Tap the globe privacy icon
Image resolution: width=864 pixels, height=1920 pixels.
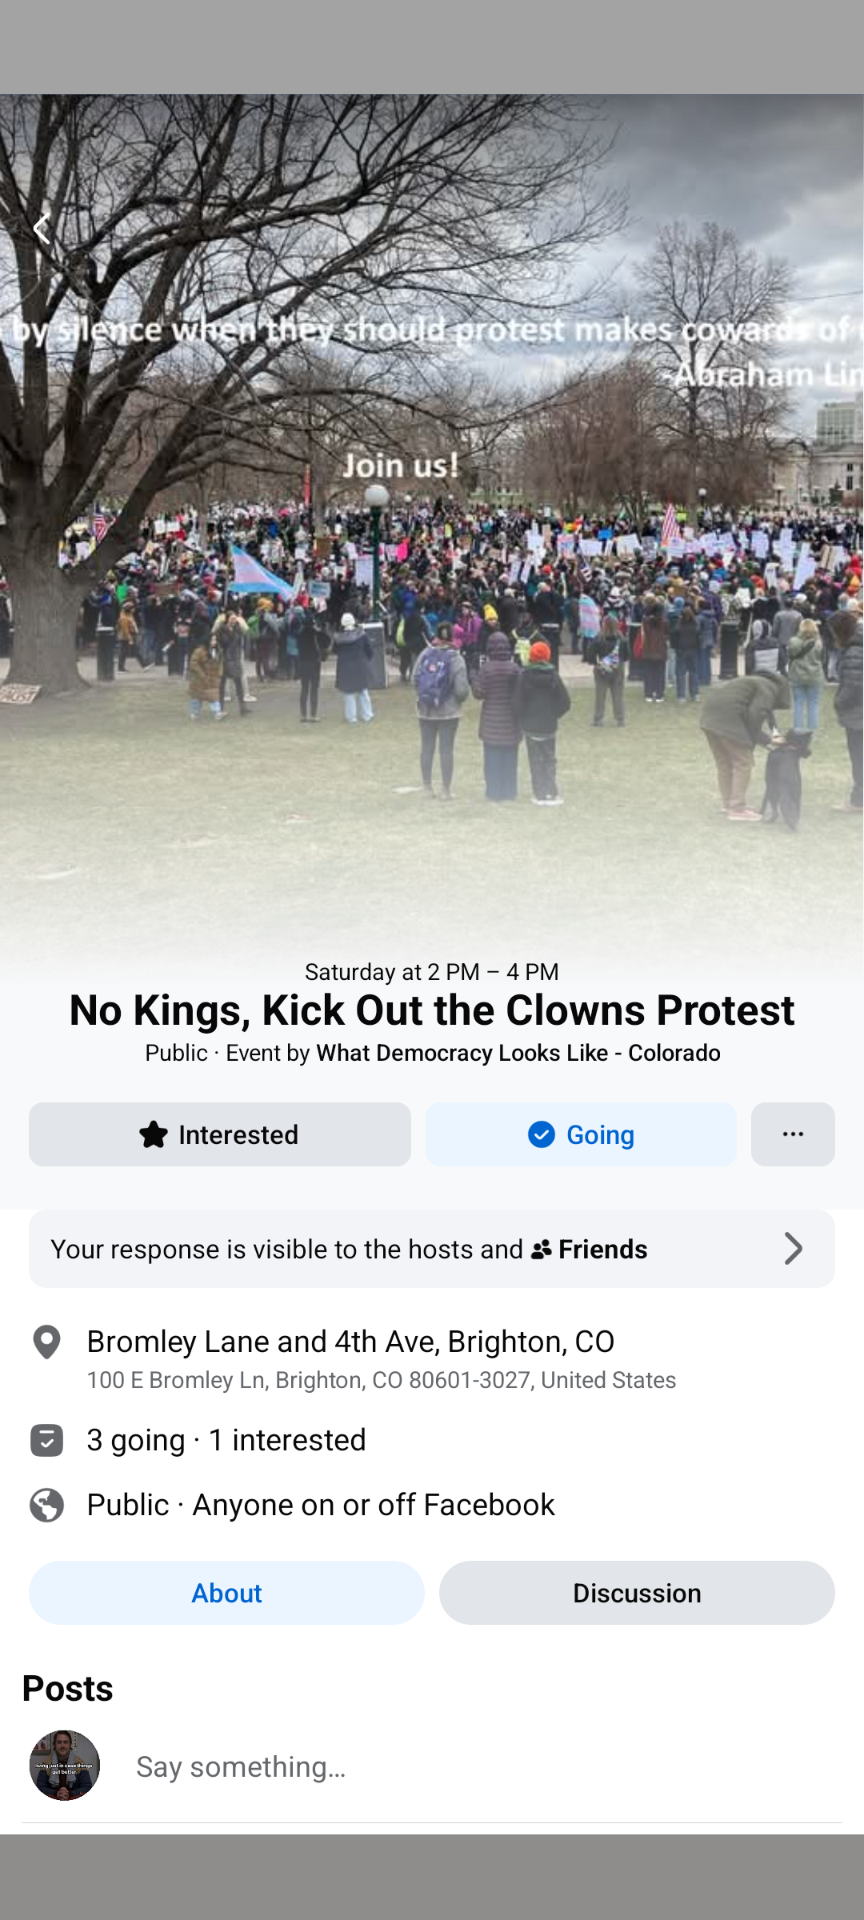pyautogui.click(x=47, y=1505)
